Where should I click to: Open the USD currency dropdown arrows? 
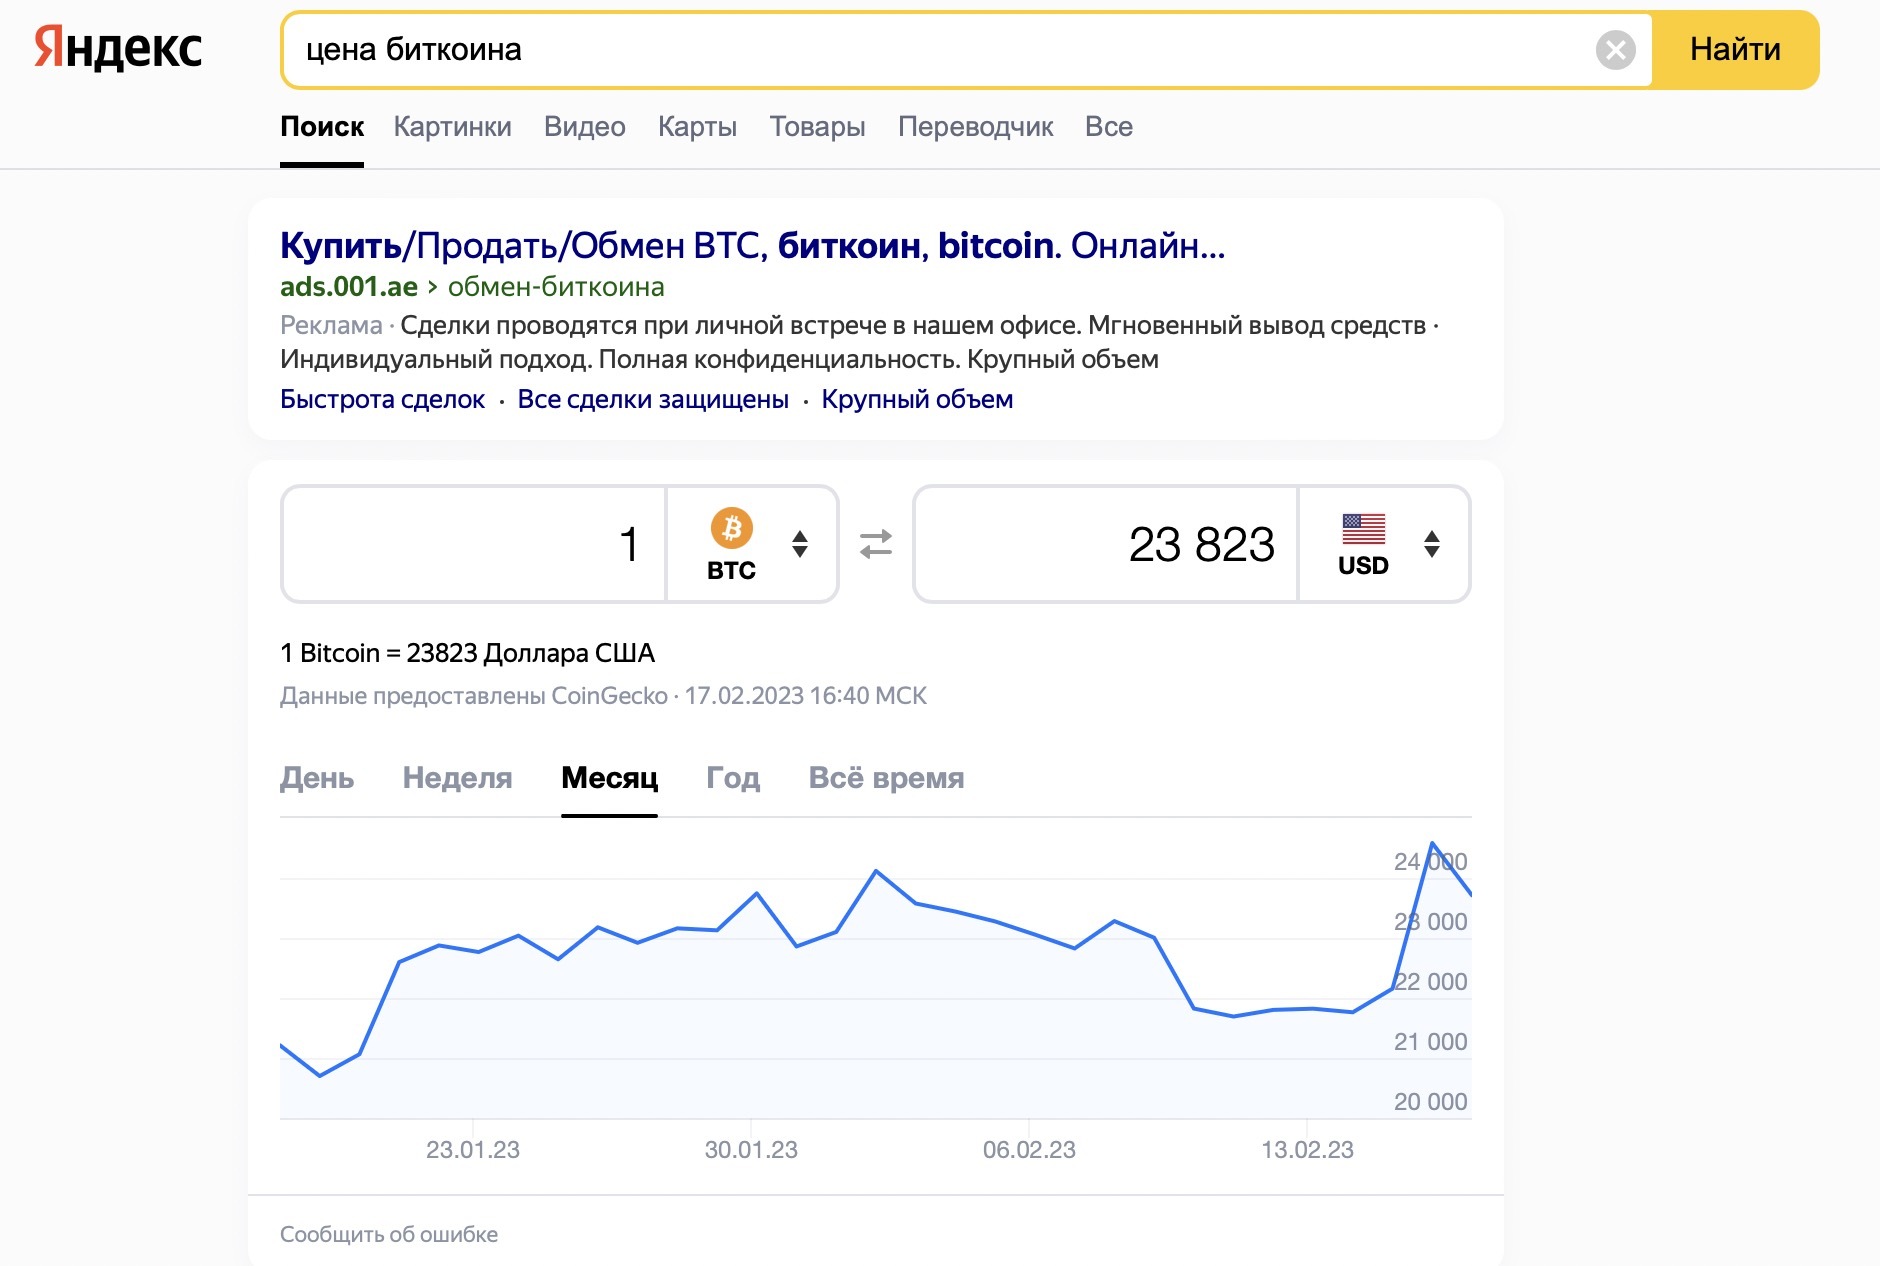tap(1432, 544)
